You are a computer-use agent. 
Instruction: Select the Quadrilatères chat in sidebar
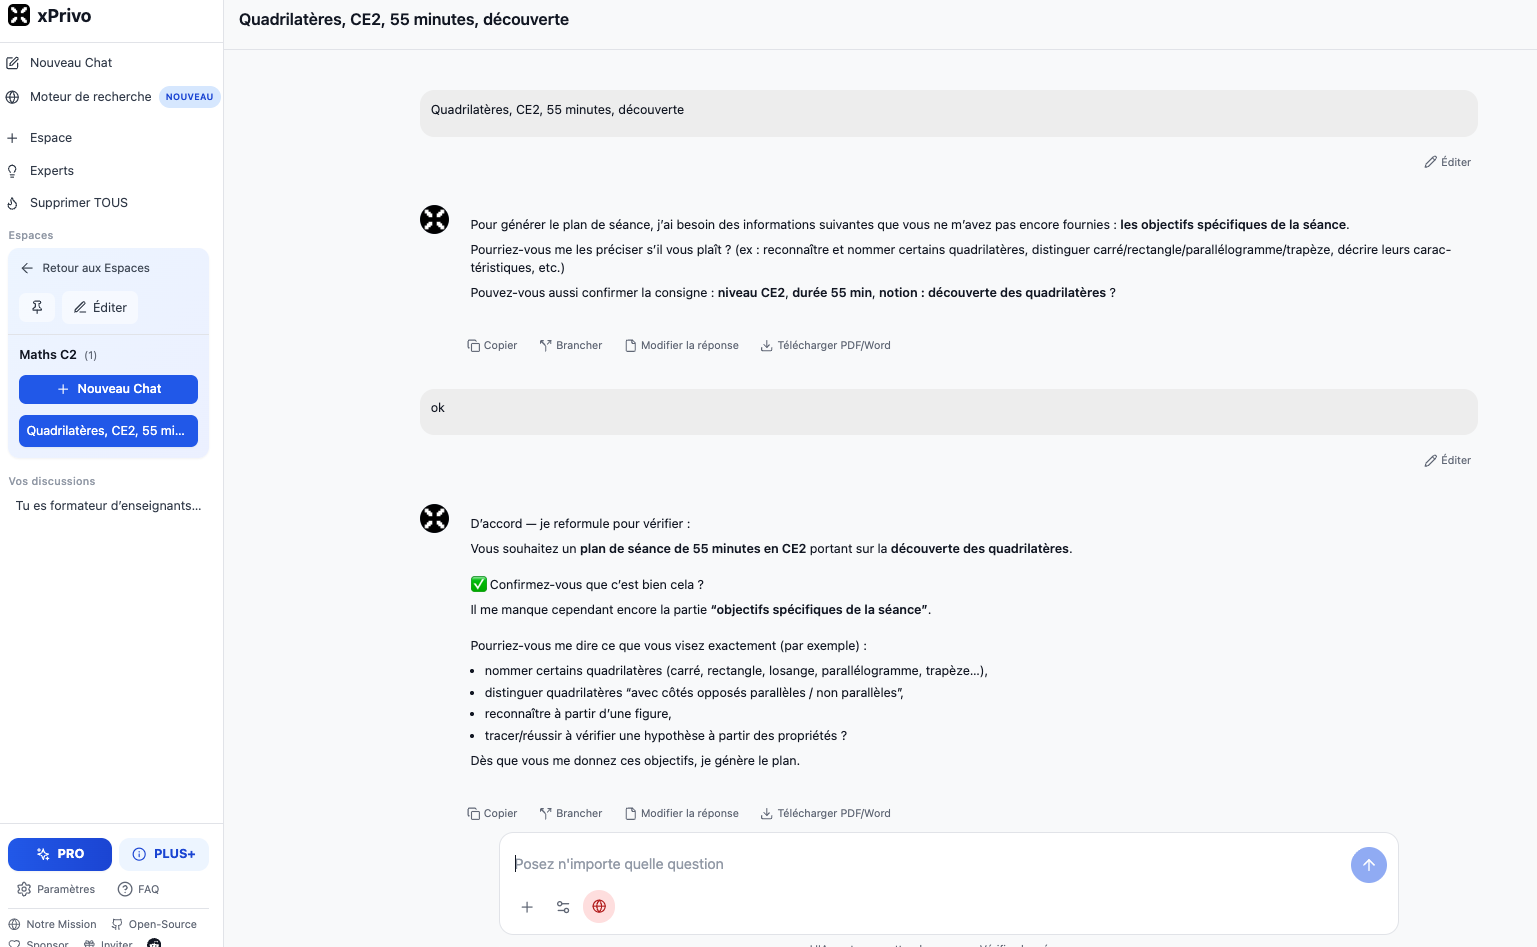[x=108, y=431]
